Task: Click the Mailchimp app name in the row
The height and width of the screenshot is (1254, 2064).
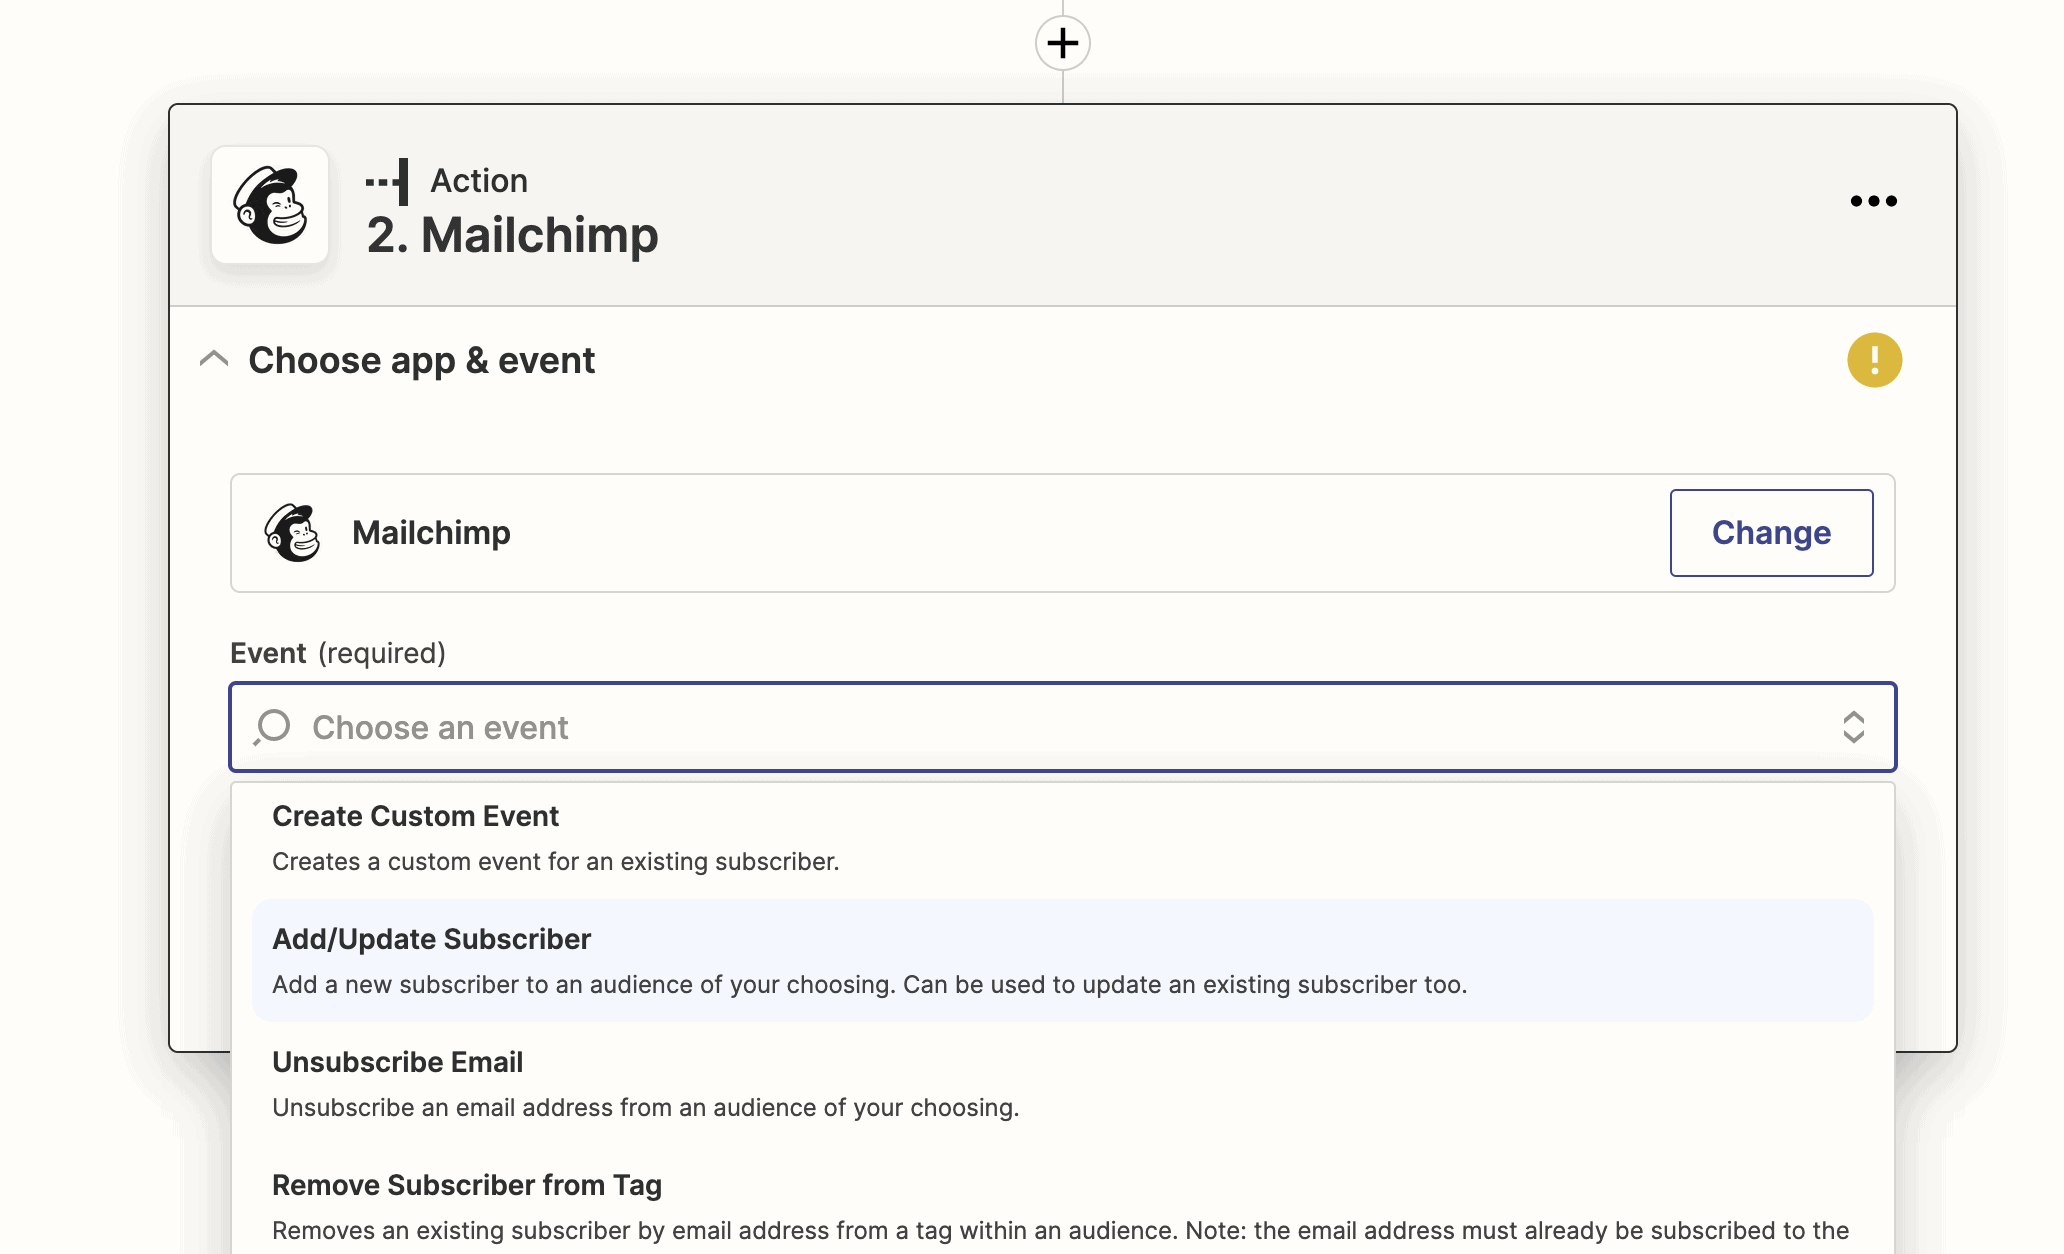Action: pyautogui.click(x=431, y=533)
